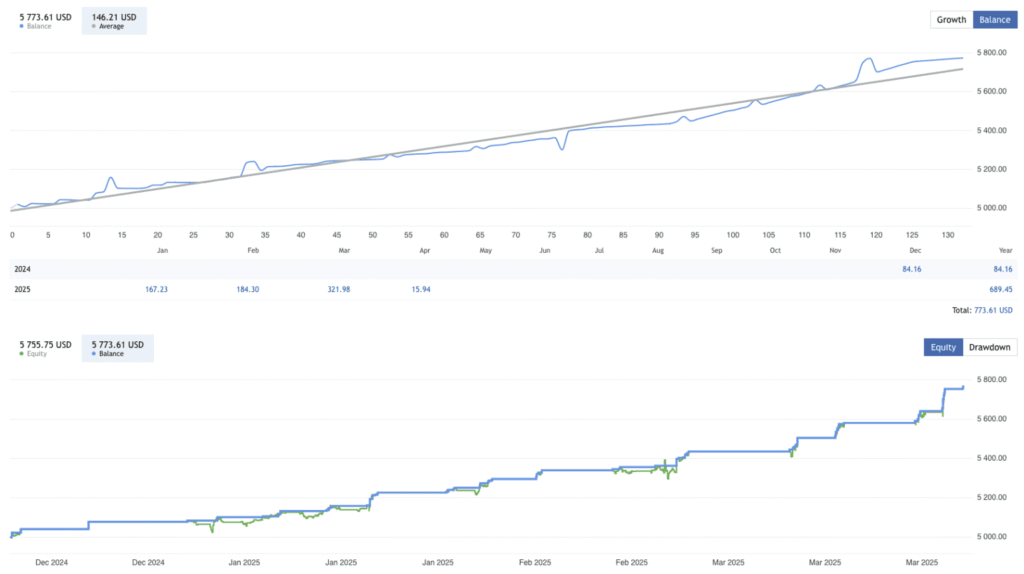This screenshot has width=1024, height=574.
Task: Toggle the Equity 5 755.75 USD legend series
Action: (42, 348)
